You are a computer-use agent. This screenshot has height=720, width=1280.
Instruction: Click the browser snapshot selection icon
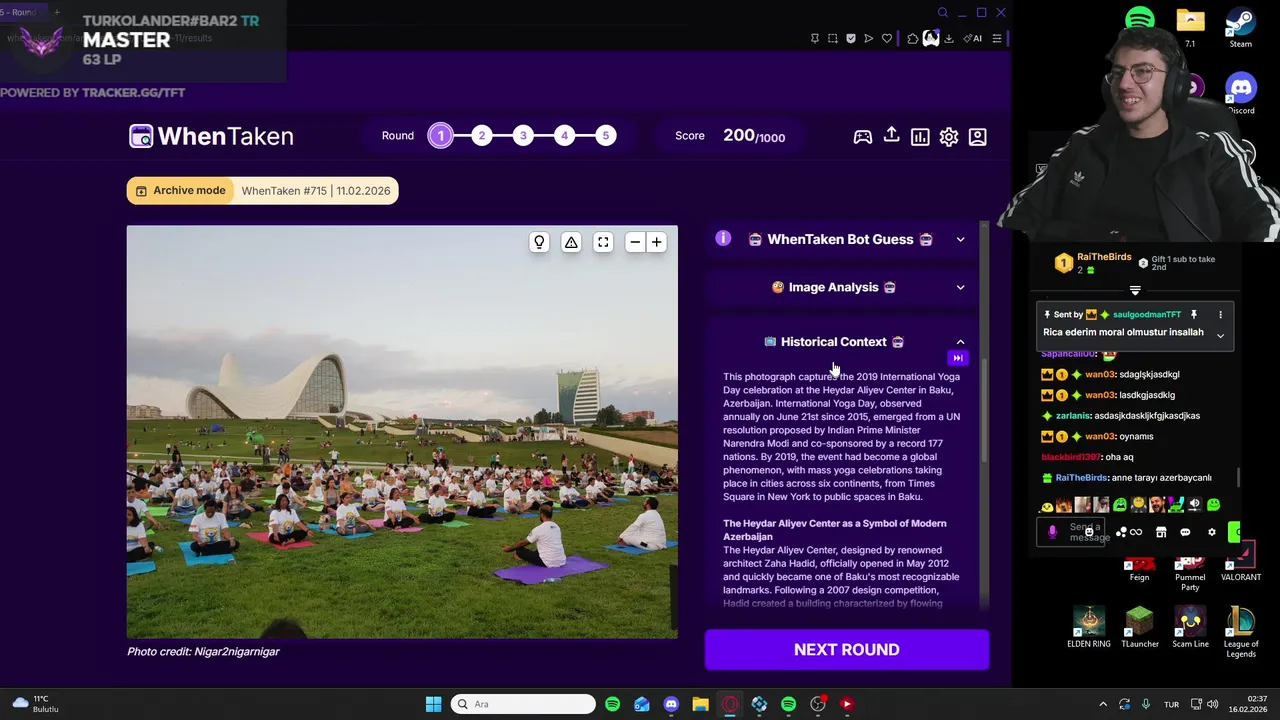pyautogui.click(x=833, y=38)
